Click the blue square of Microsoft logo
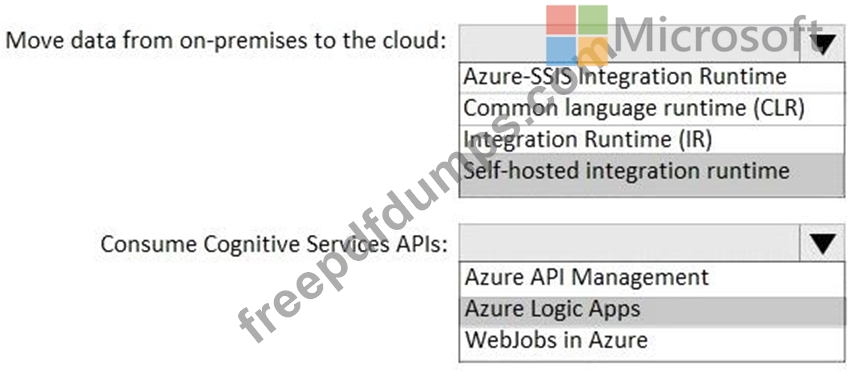The height and width of the screenshot is (377, 858). click(561, 51)
